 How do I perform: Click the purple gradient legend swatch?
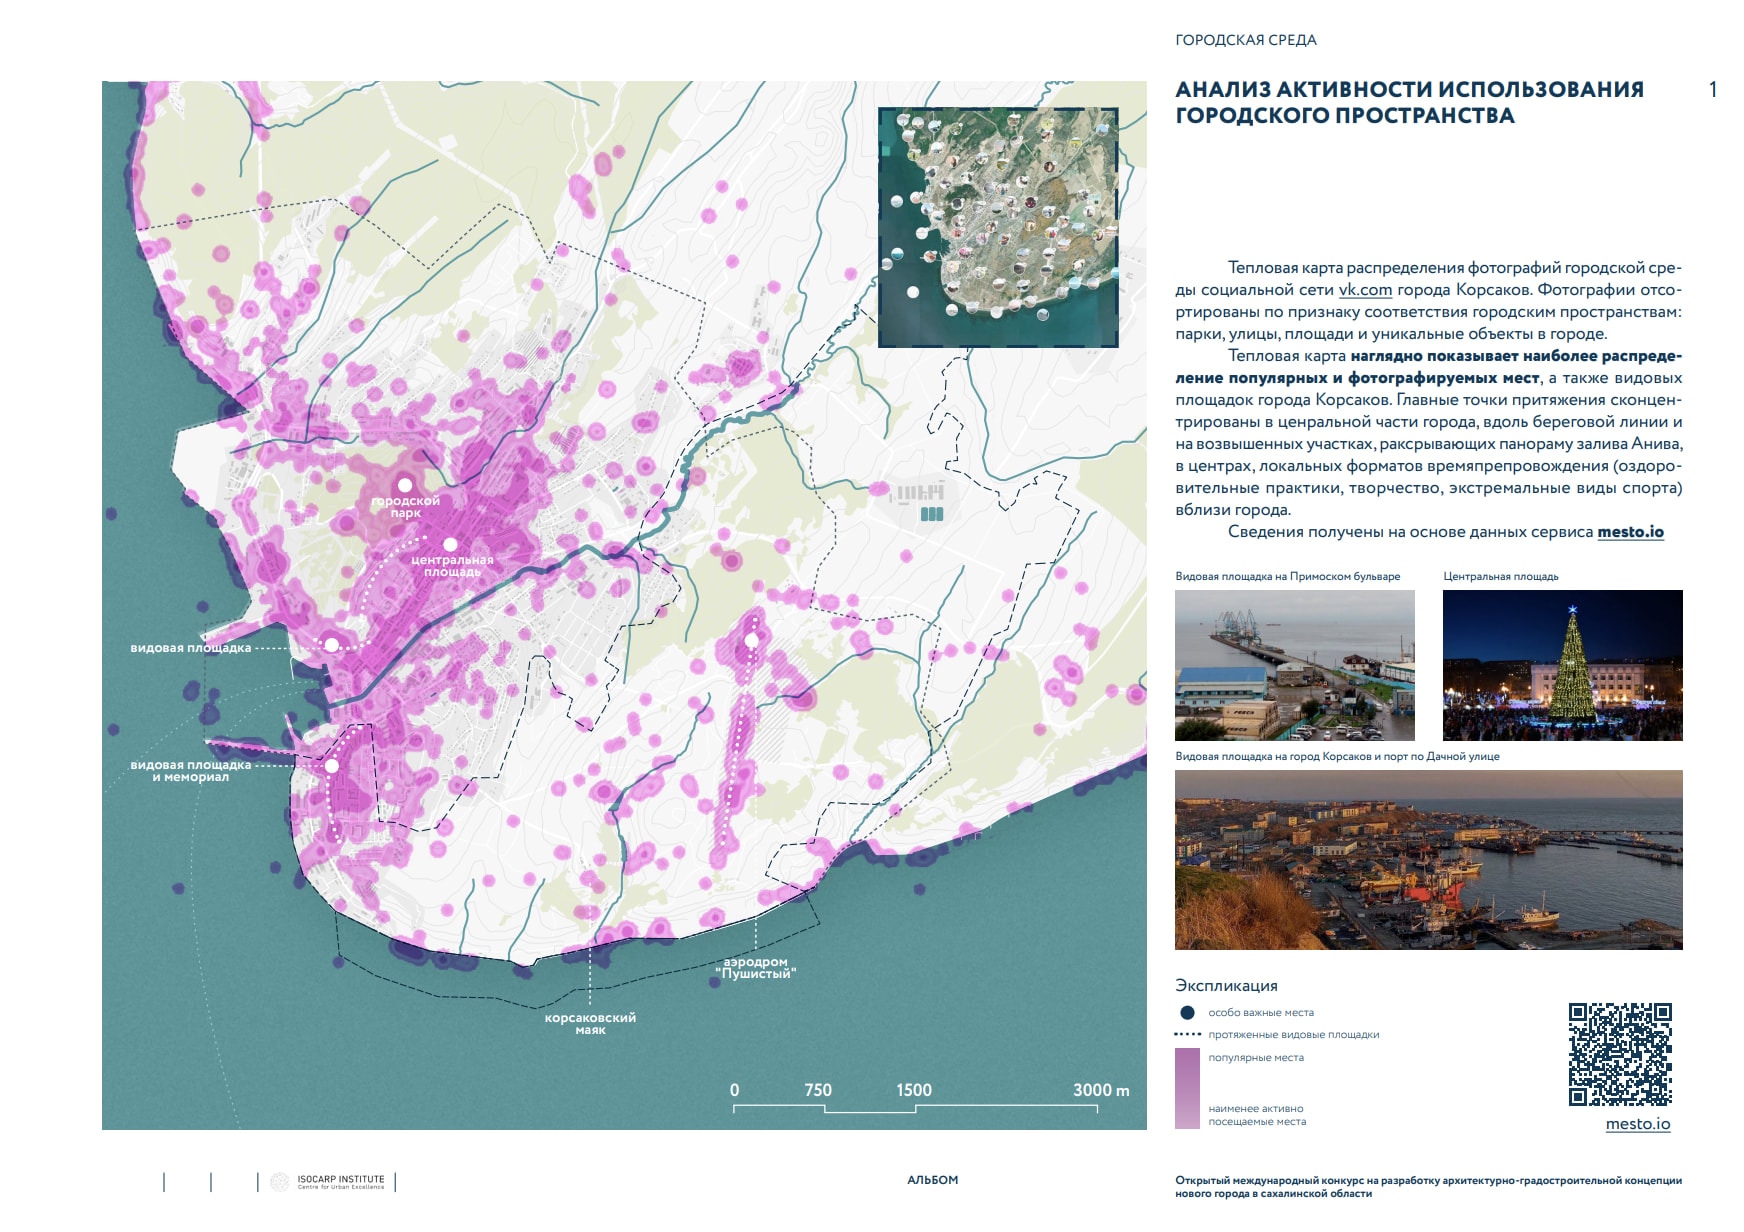1187,1089
